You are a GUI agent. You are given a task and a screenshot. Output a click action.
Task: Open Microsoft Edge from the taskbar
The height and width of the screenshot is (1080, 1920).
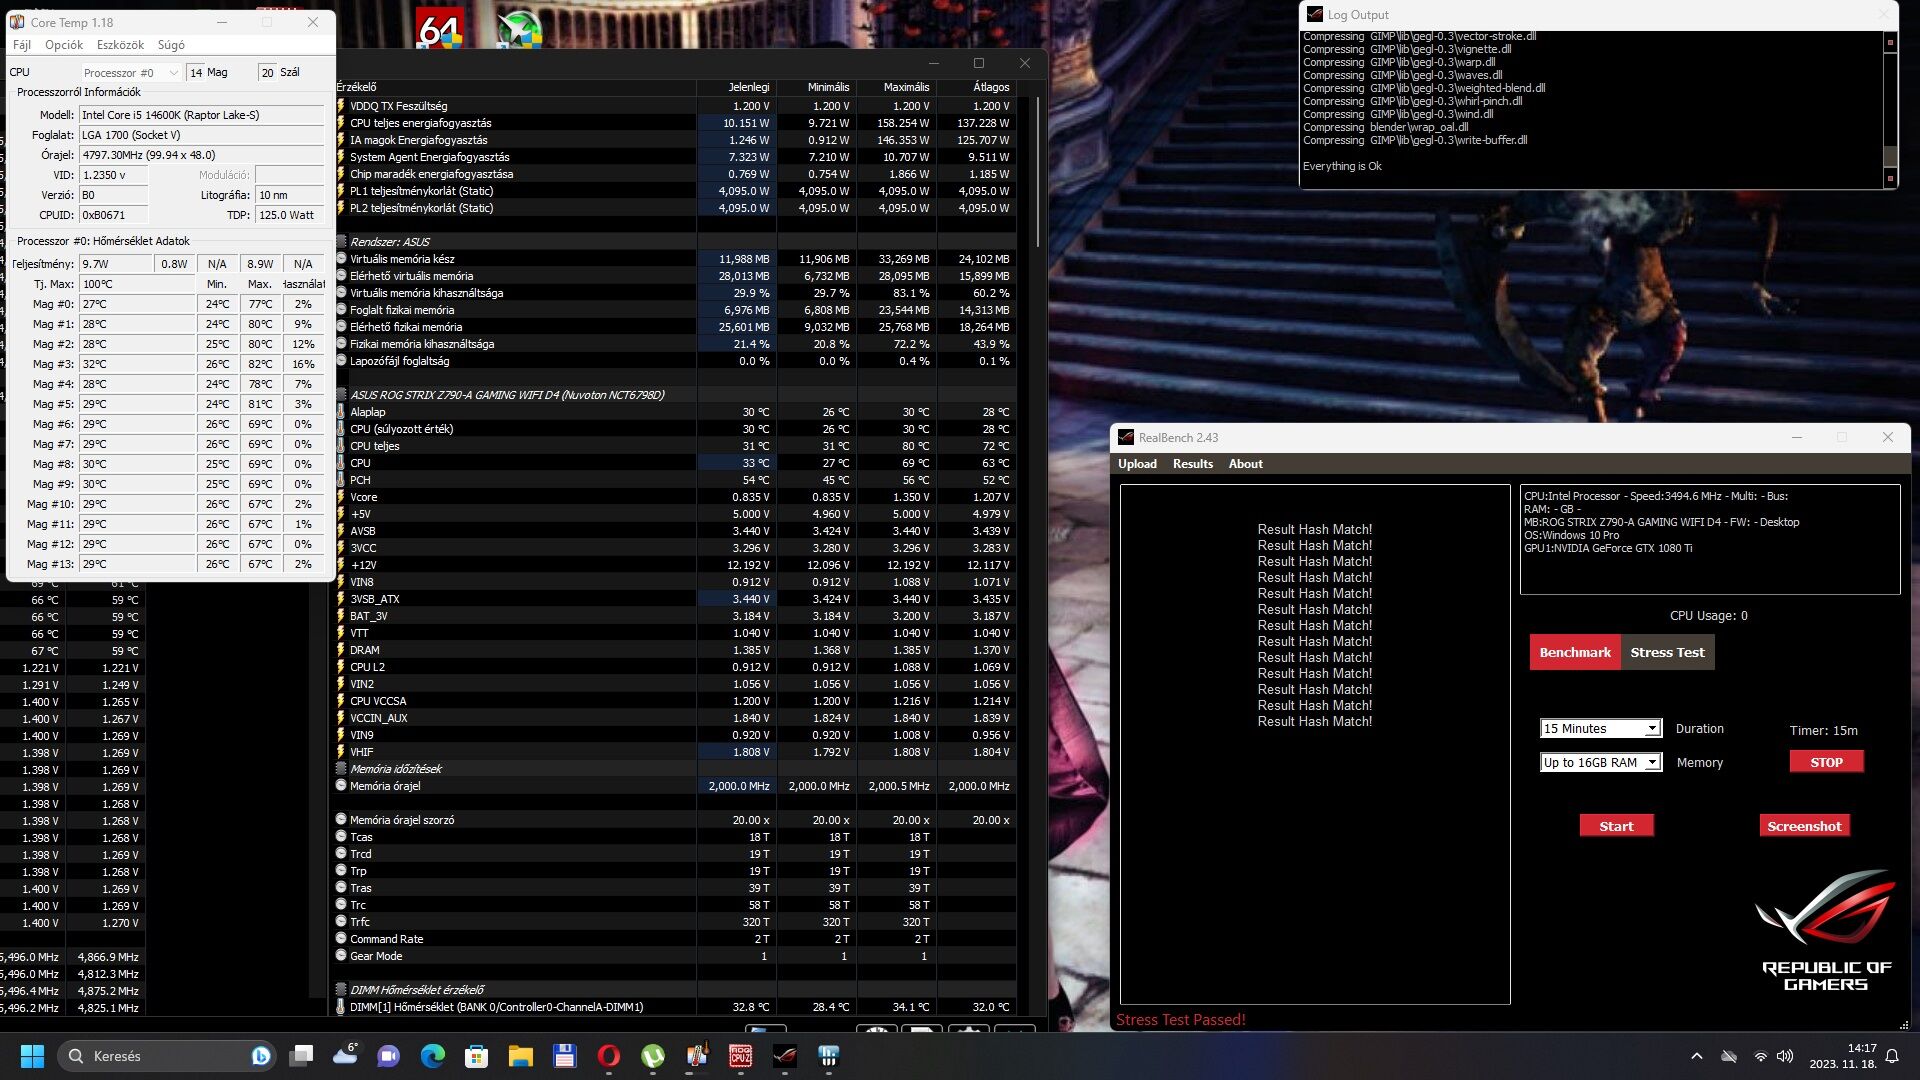[433, 1056]
